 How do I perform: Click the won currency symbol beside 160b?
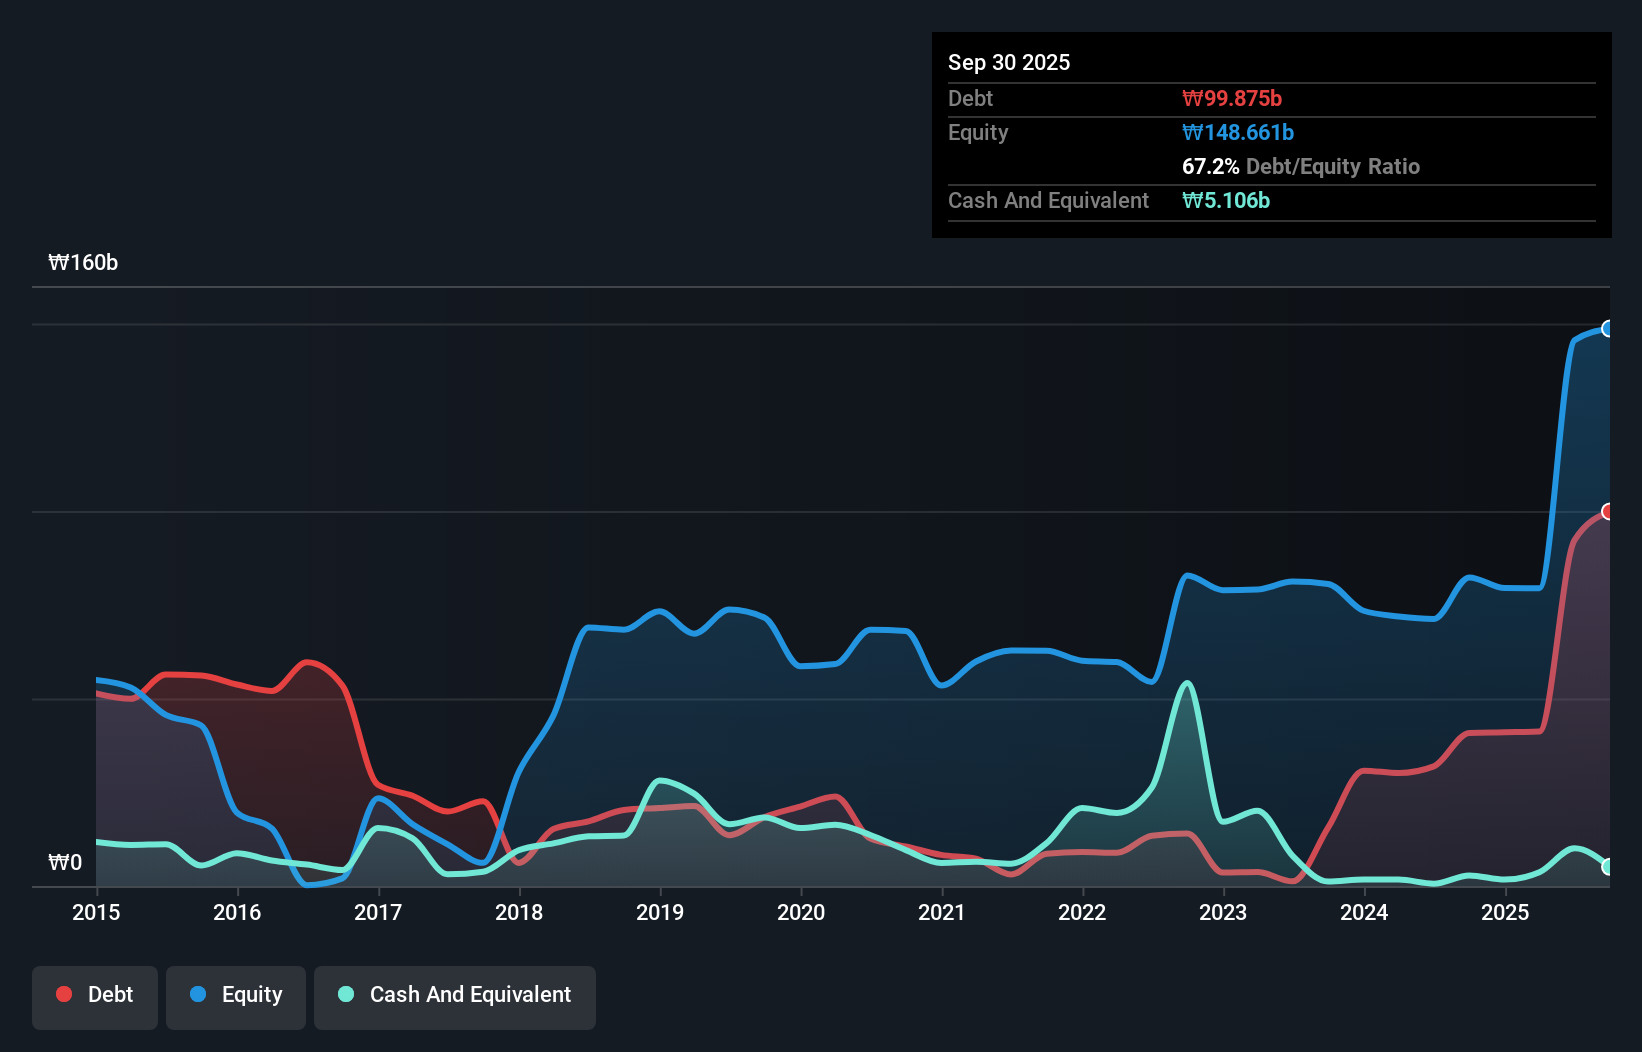coord(59,263)
